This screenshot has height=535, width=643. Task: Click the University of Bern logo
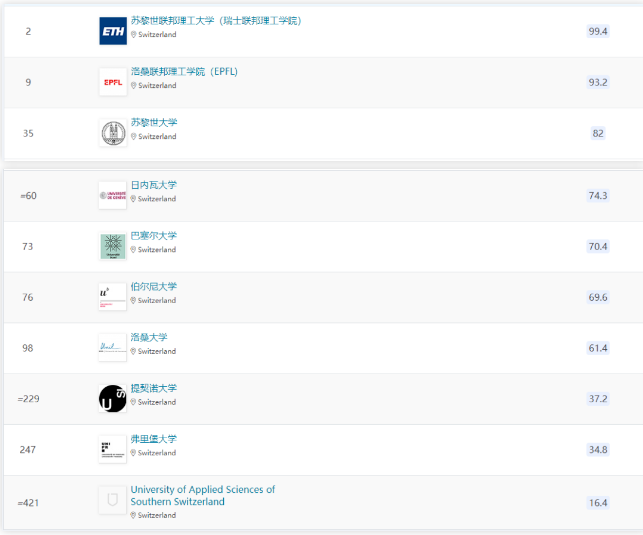113,297
